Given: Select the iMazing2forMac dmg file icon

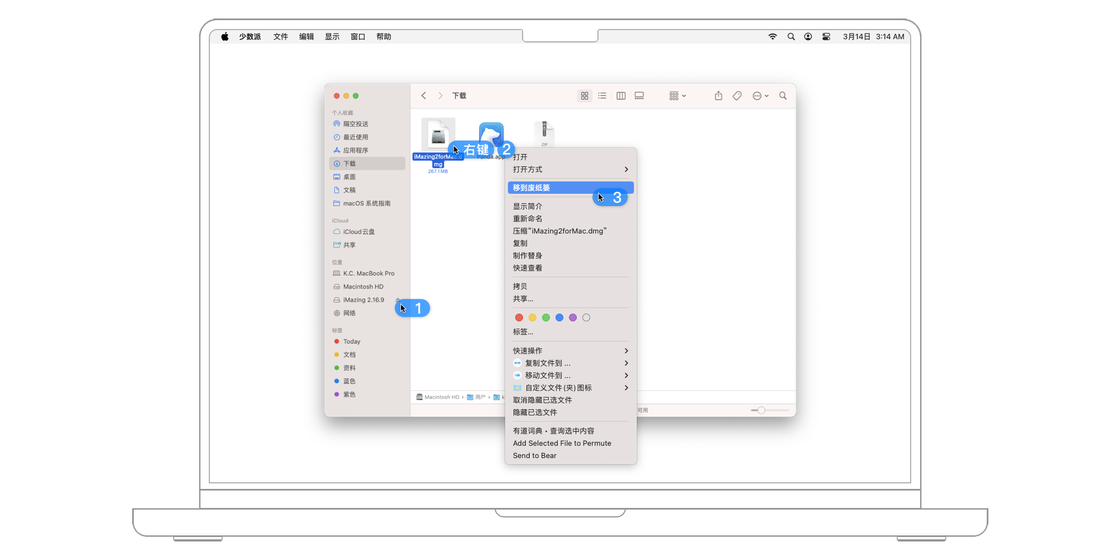Looking at the screenshot, I should pos(438,135).
